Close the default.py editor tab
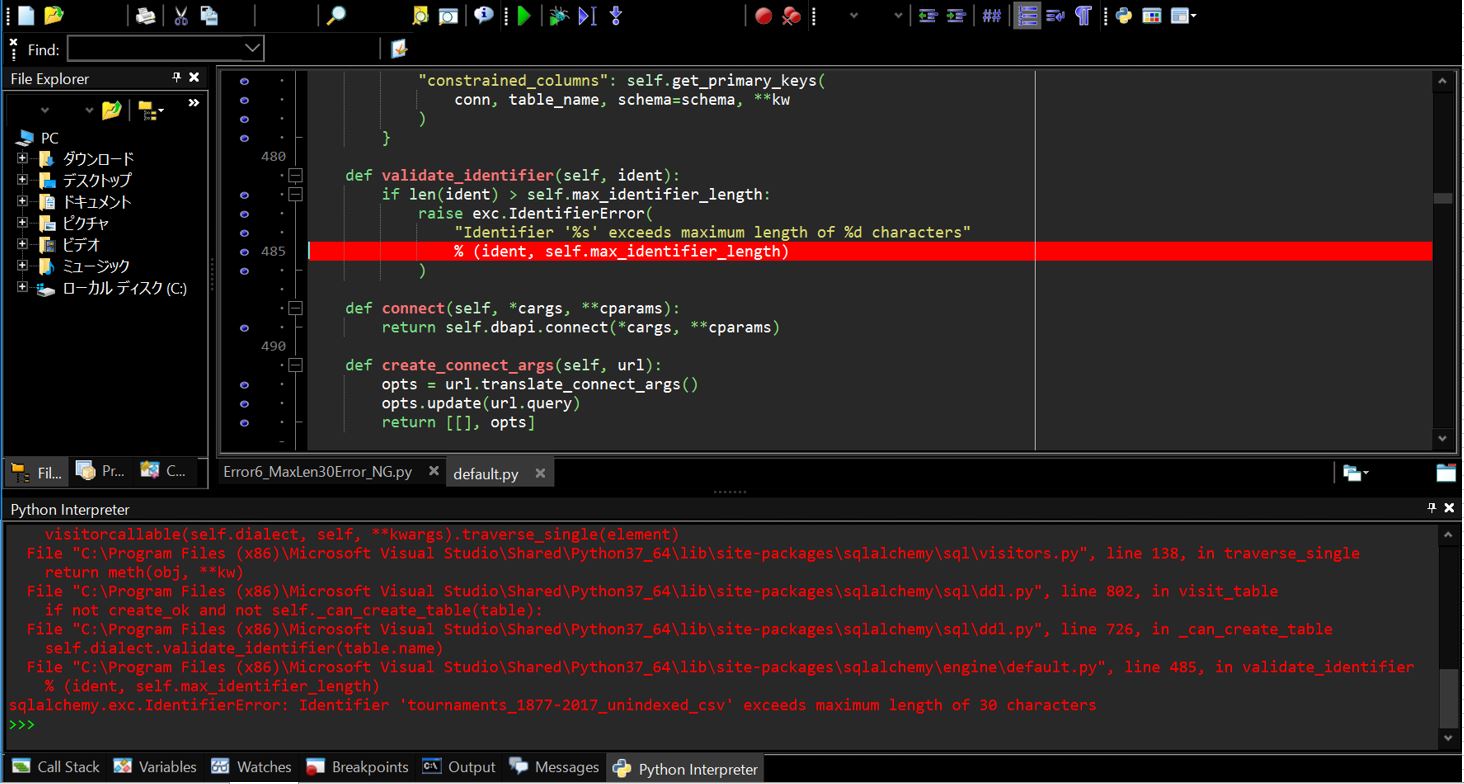The height and width of the screenshot is (784, 1464). tap(540, 473)
